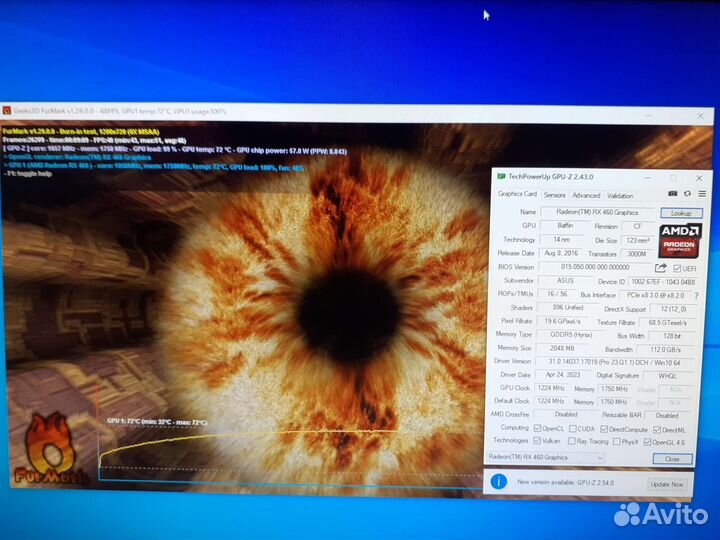Screen dimensions: 720x540
Task: Click the Bandwidth value 112.0 GB/s
Action: tap(665, 350)
